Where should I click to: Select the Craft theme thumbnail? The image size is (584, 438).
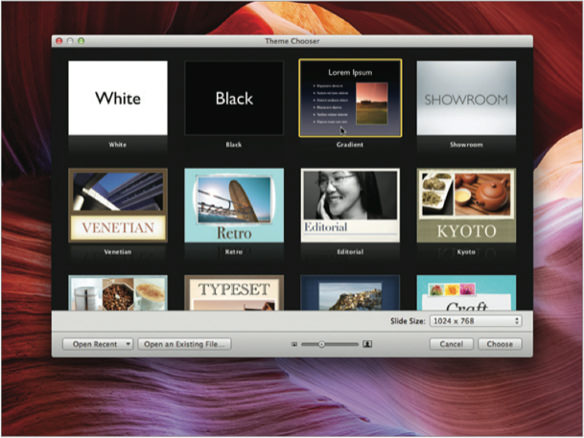(466, 293)
